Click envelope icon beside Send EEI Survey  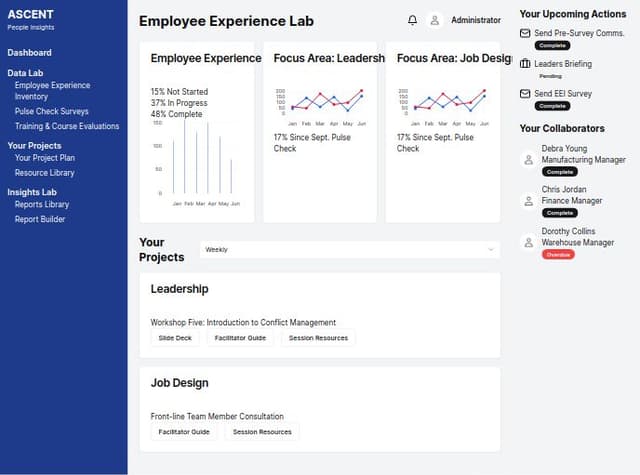point(526,94)
